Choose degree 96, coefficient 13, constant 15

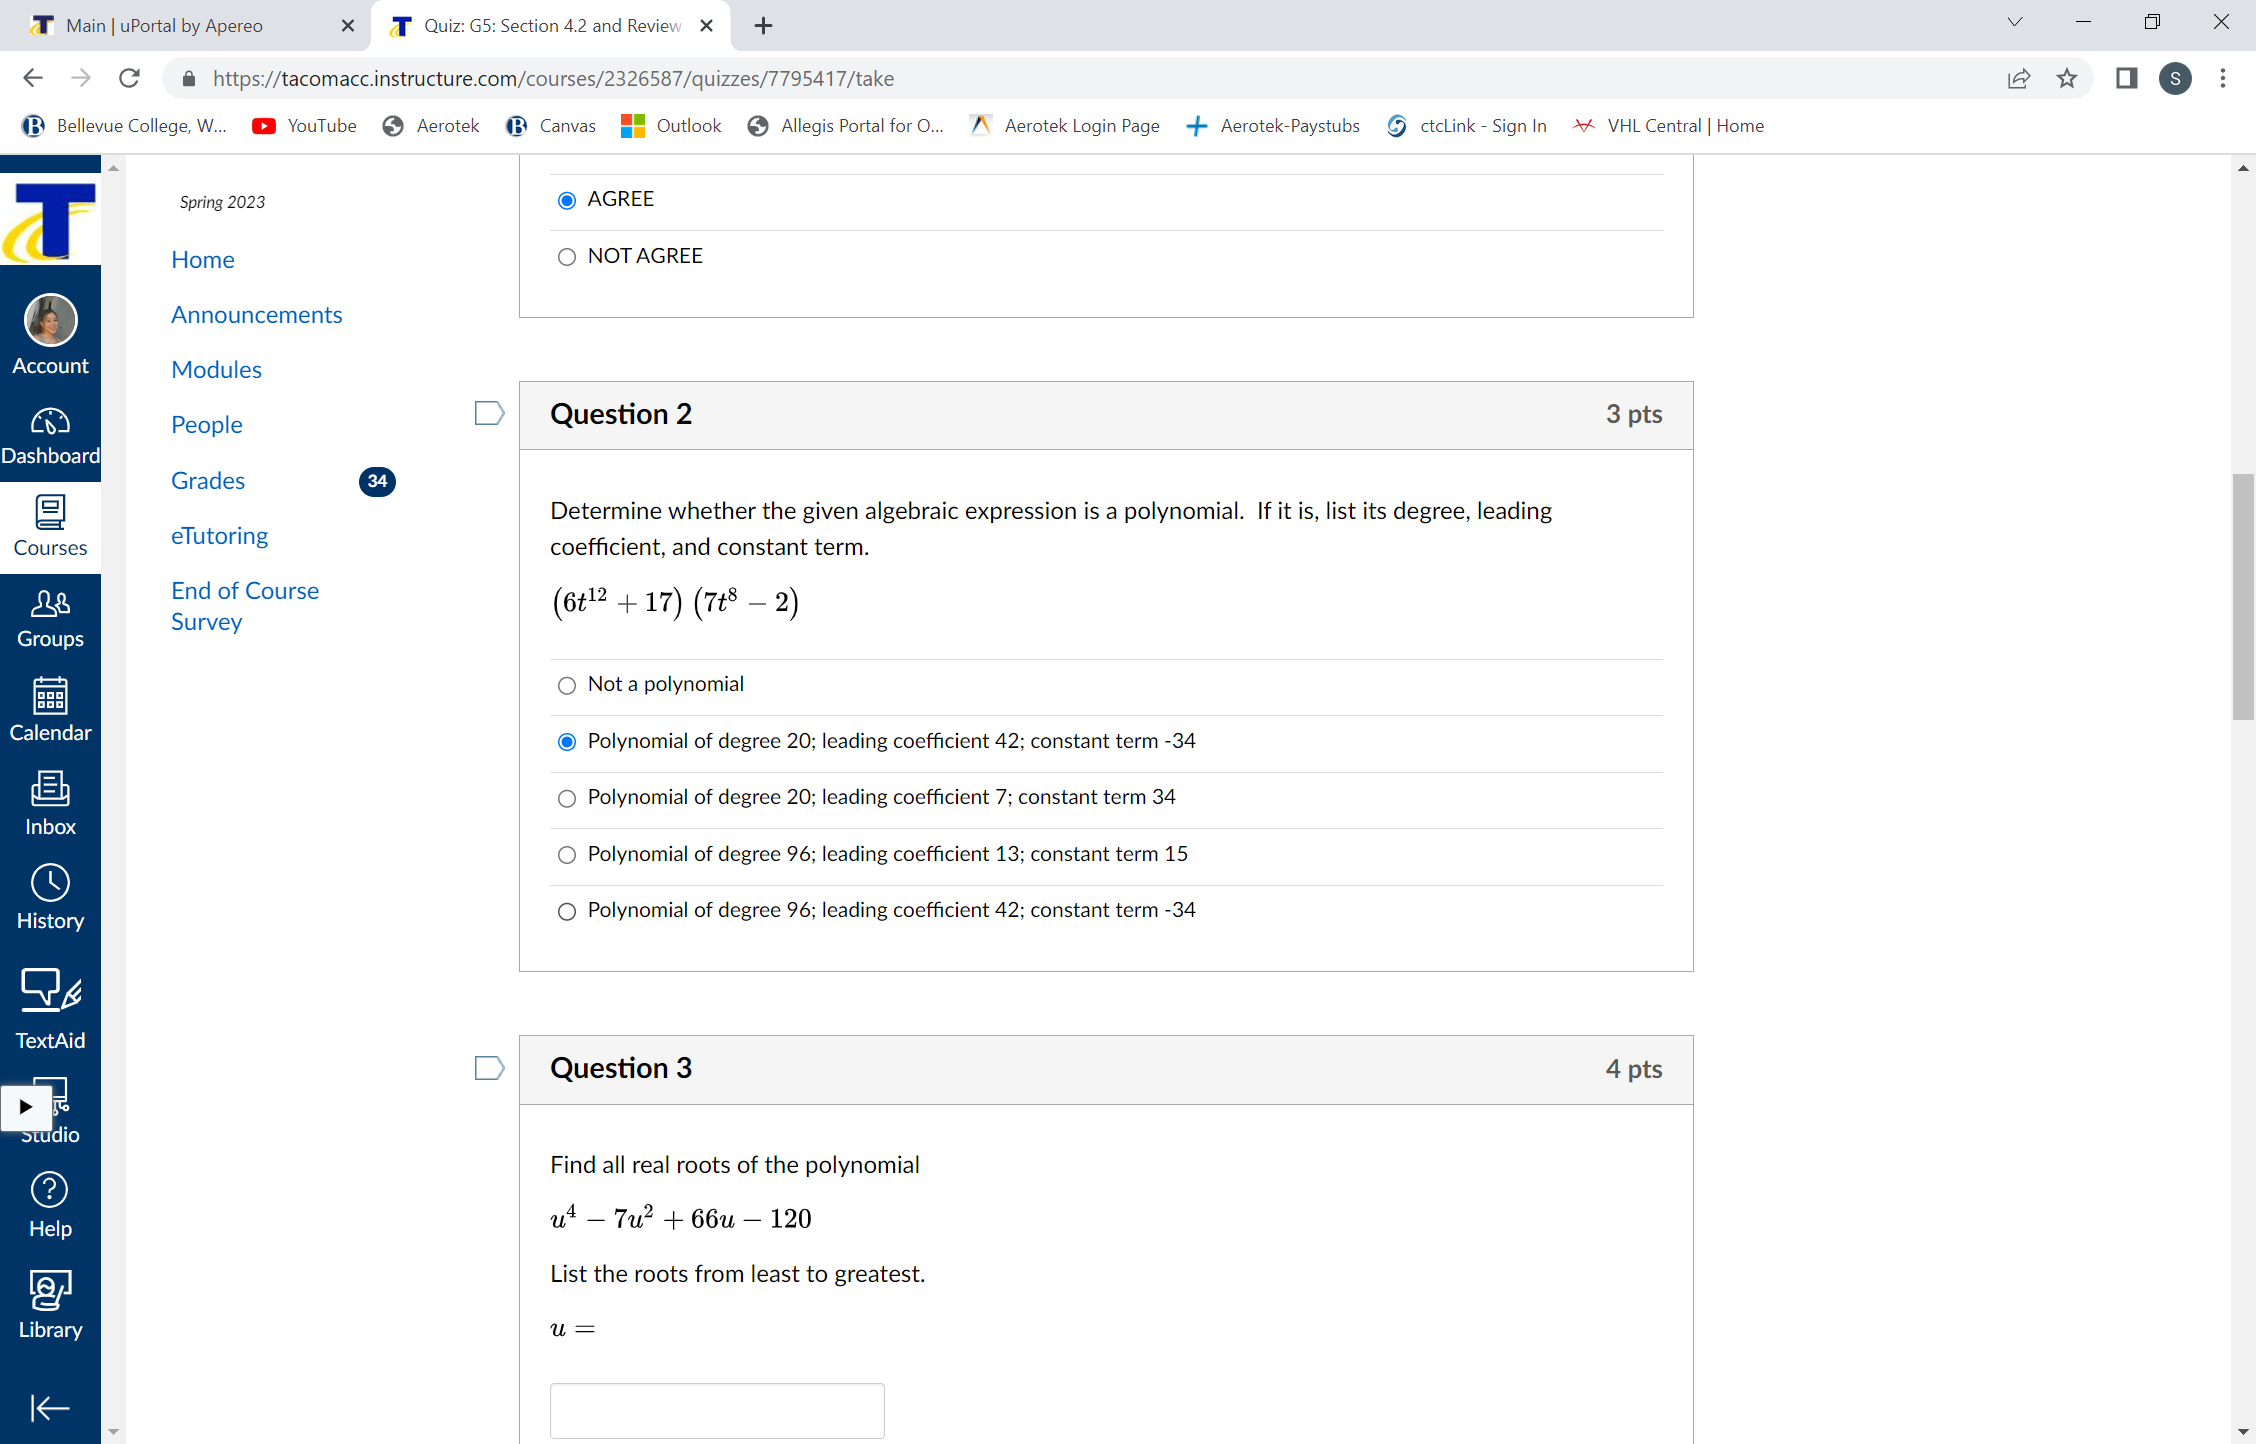[567, 855]
